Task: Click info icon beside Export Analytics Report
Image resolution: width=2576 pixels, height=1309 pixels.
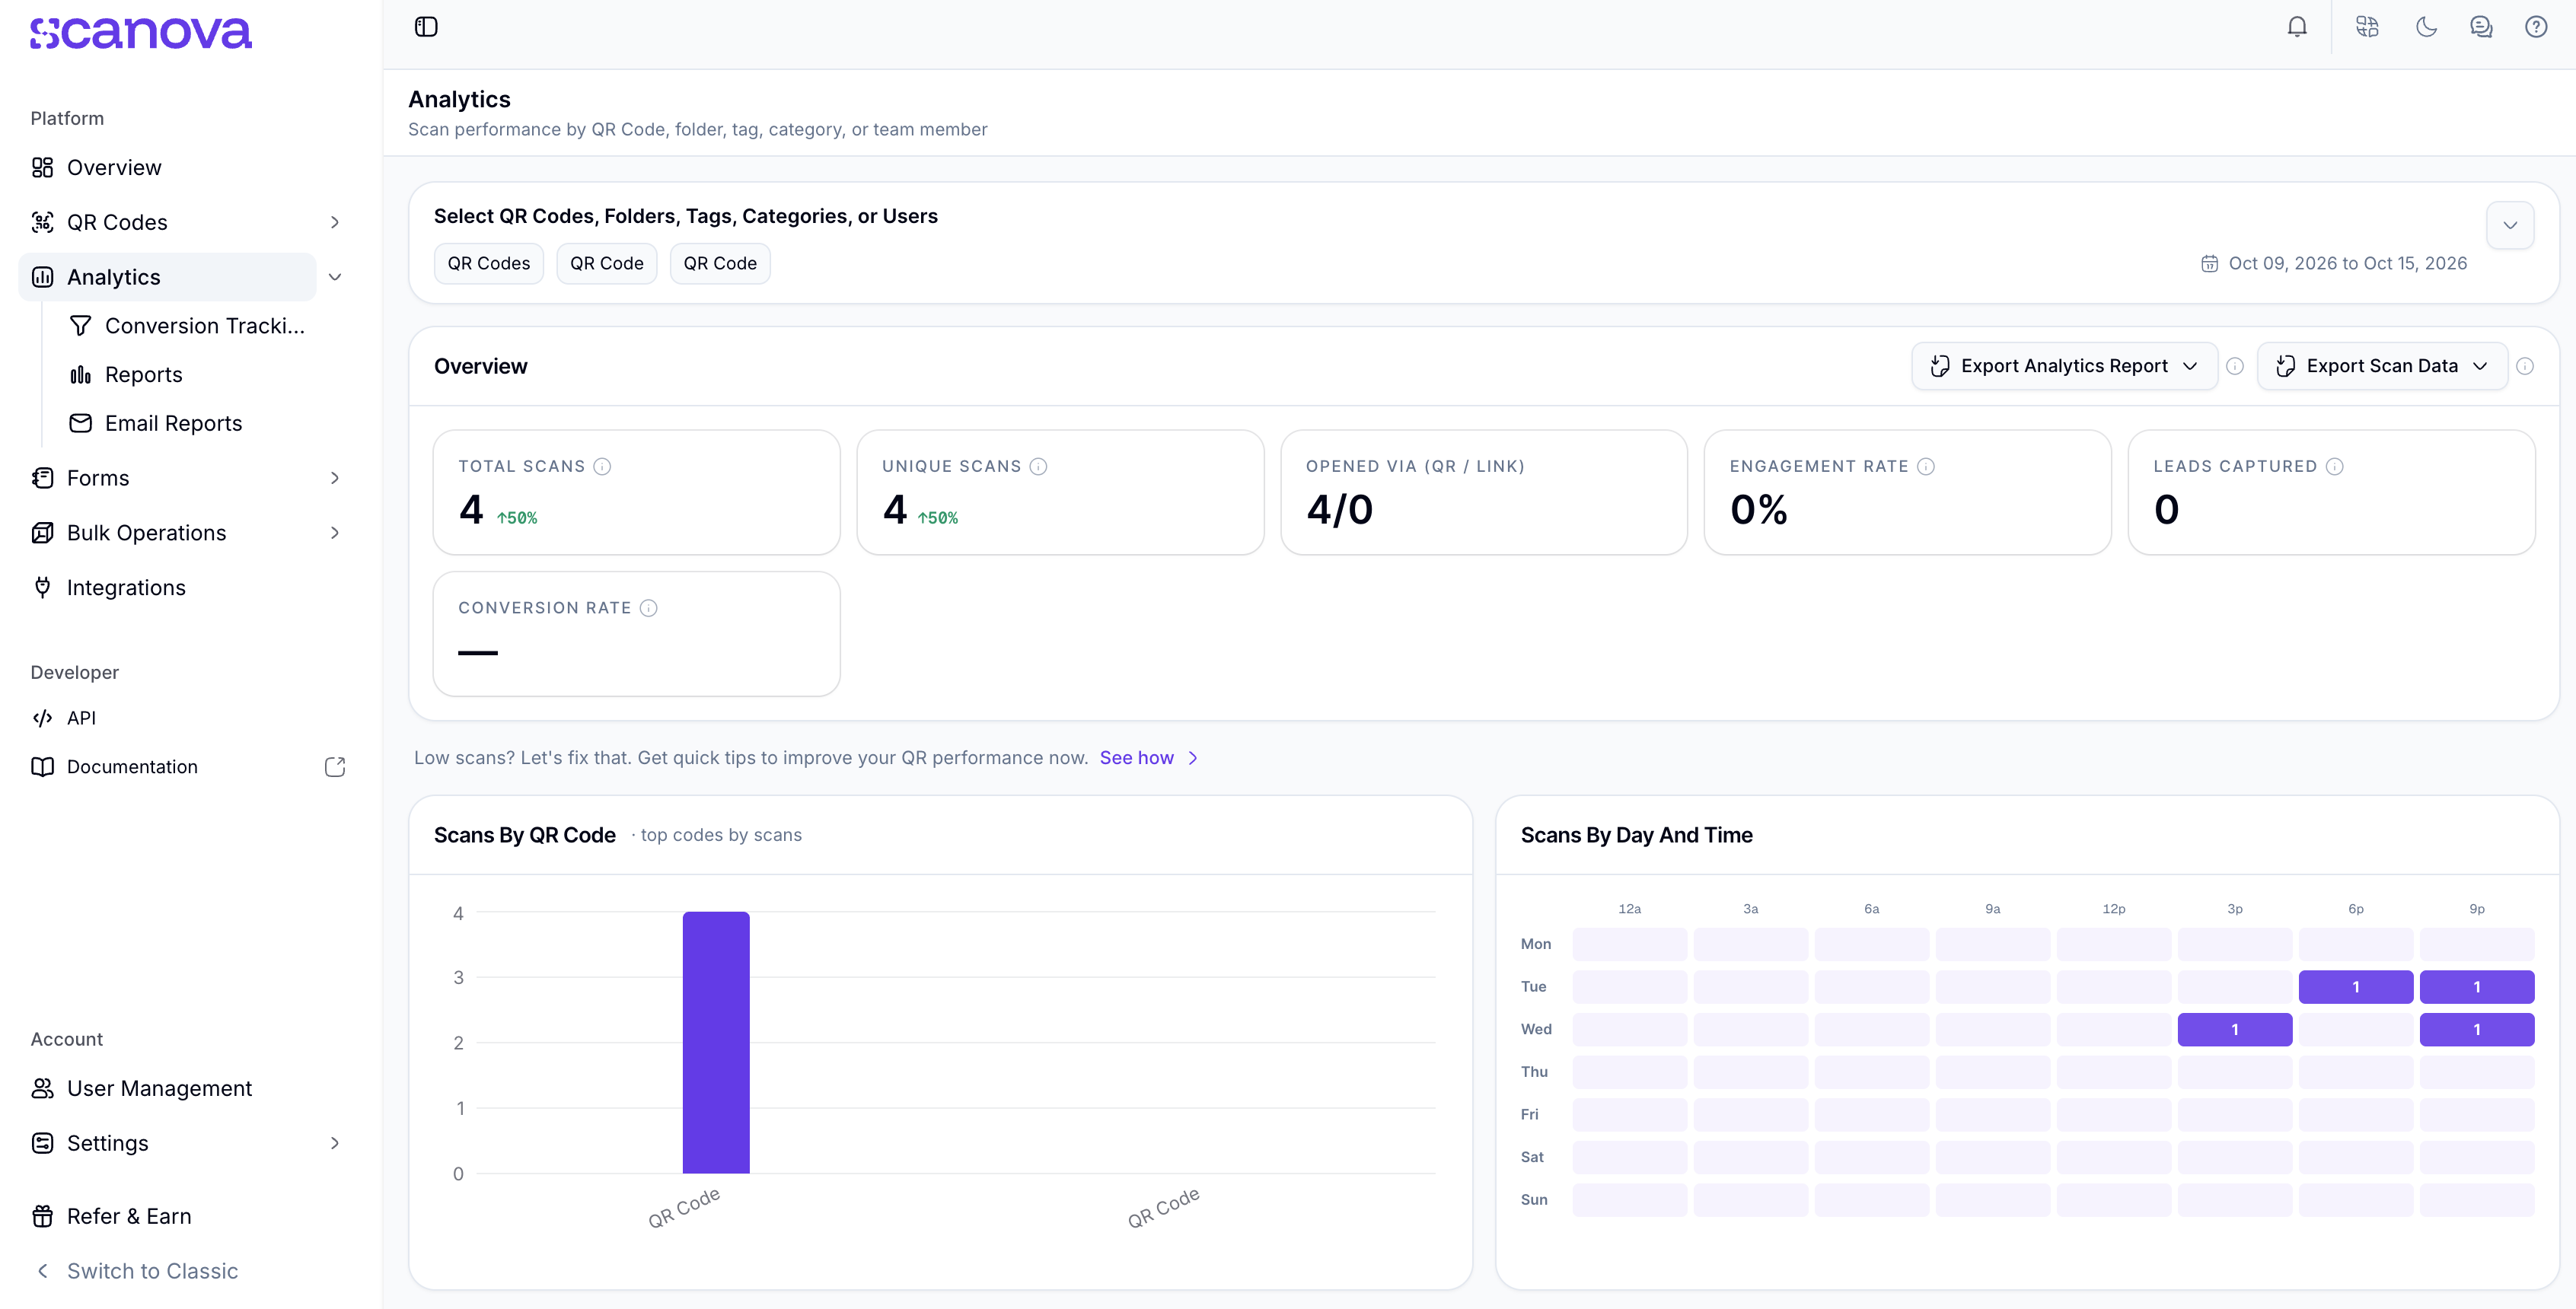Action: point(2235,366)
